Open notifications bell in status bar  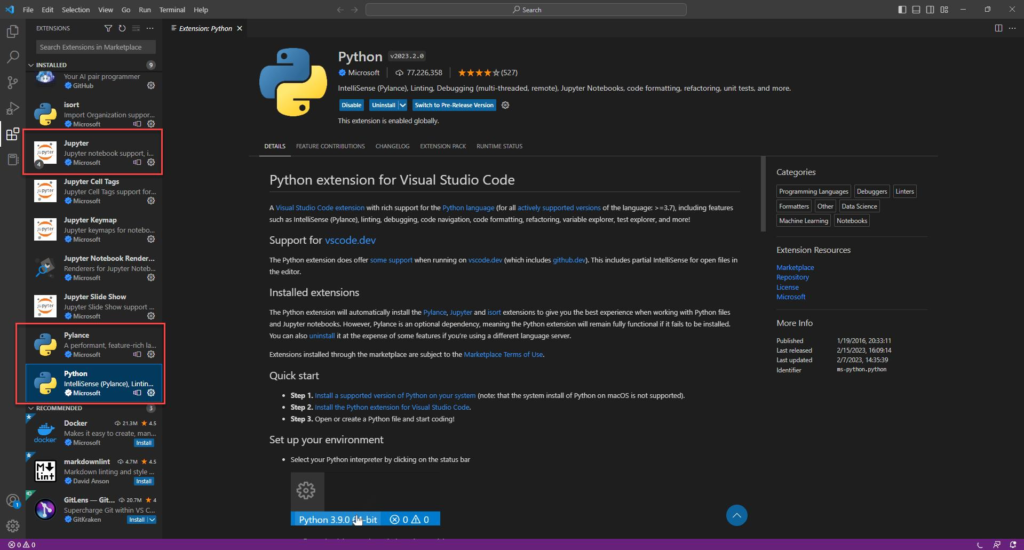click(1013, 545)
